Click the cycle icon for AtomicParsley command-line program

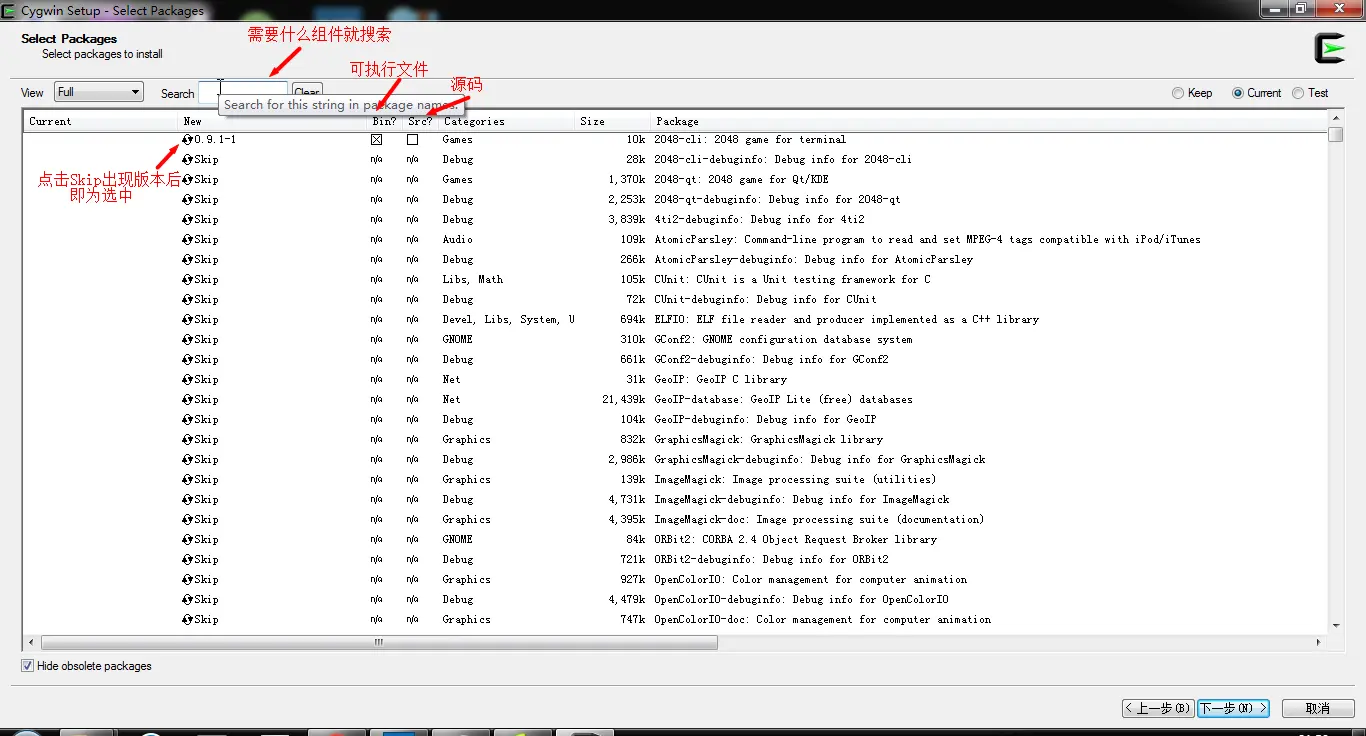click(187, 239)
